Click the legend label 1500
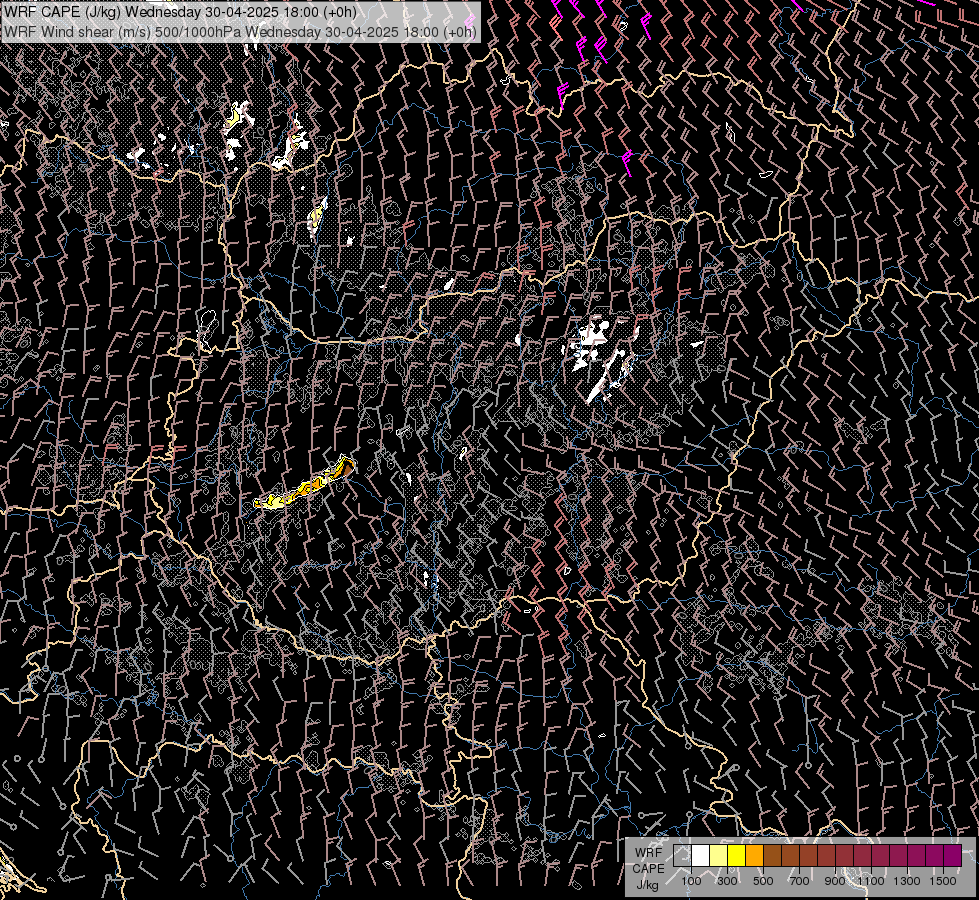Viewport: 979px width, 900px height. tap(943, 881)
